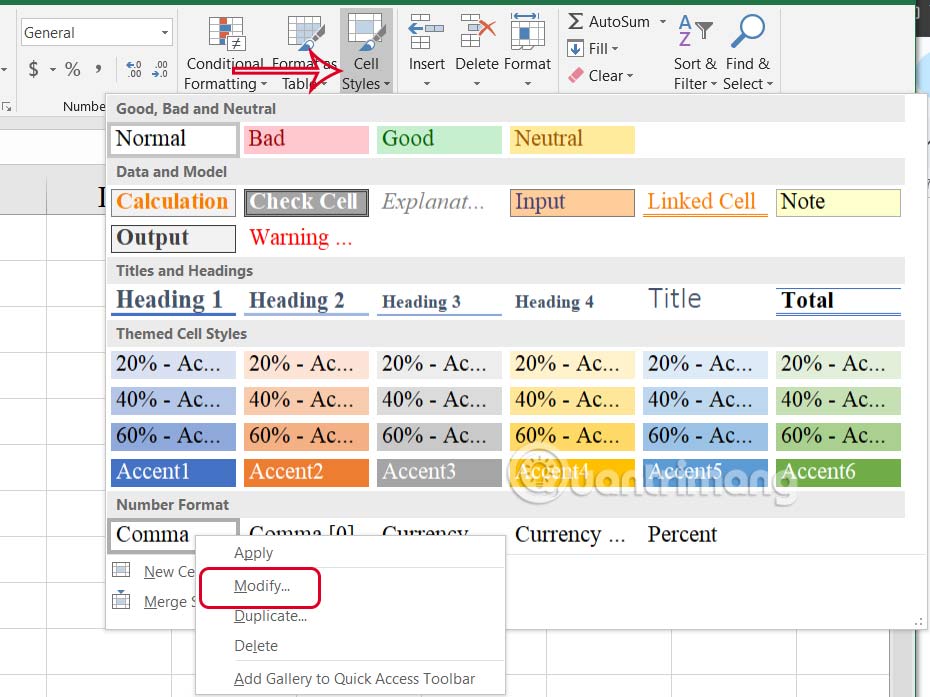Select Duplicate... in the context menu
Viewport: 930px width, 697px height.
(x=270, y=616)
